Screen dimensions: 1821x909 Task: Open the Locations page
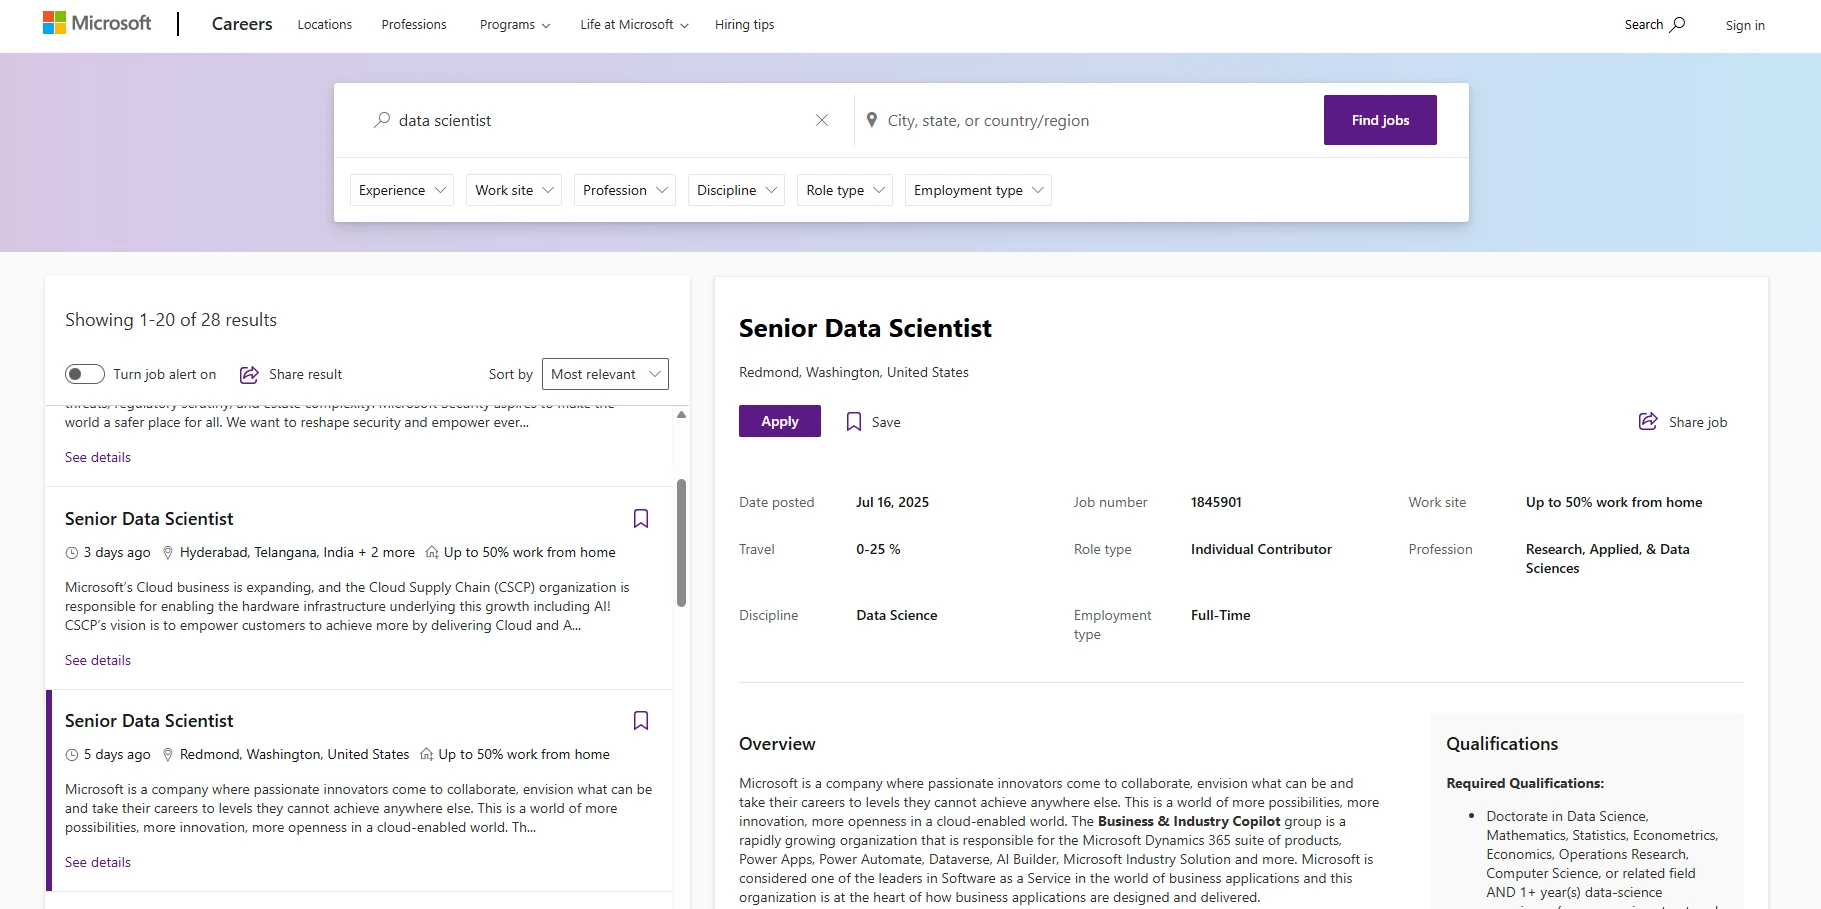pos(325,24)
